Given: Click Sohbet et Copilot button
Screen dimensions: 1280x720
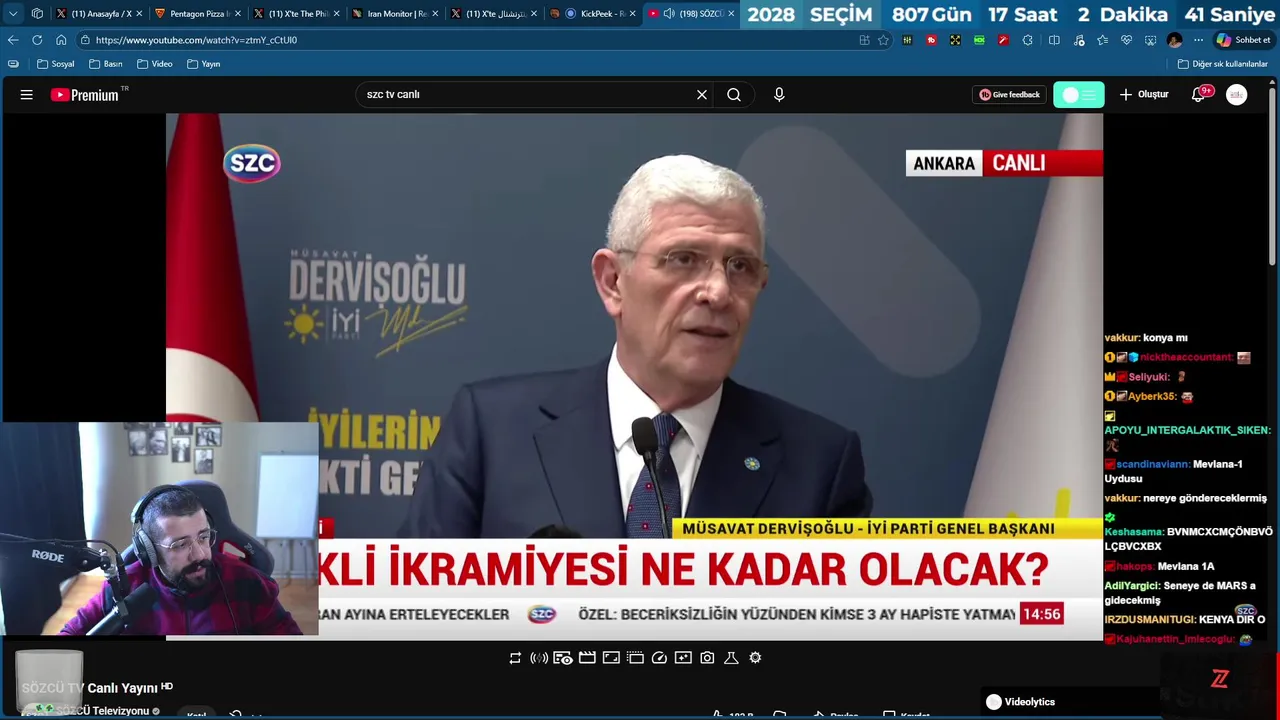Looking at the screenshot, I should [1243, 40].
